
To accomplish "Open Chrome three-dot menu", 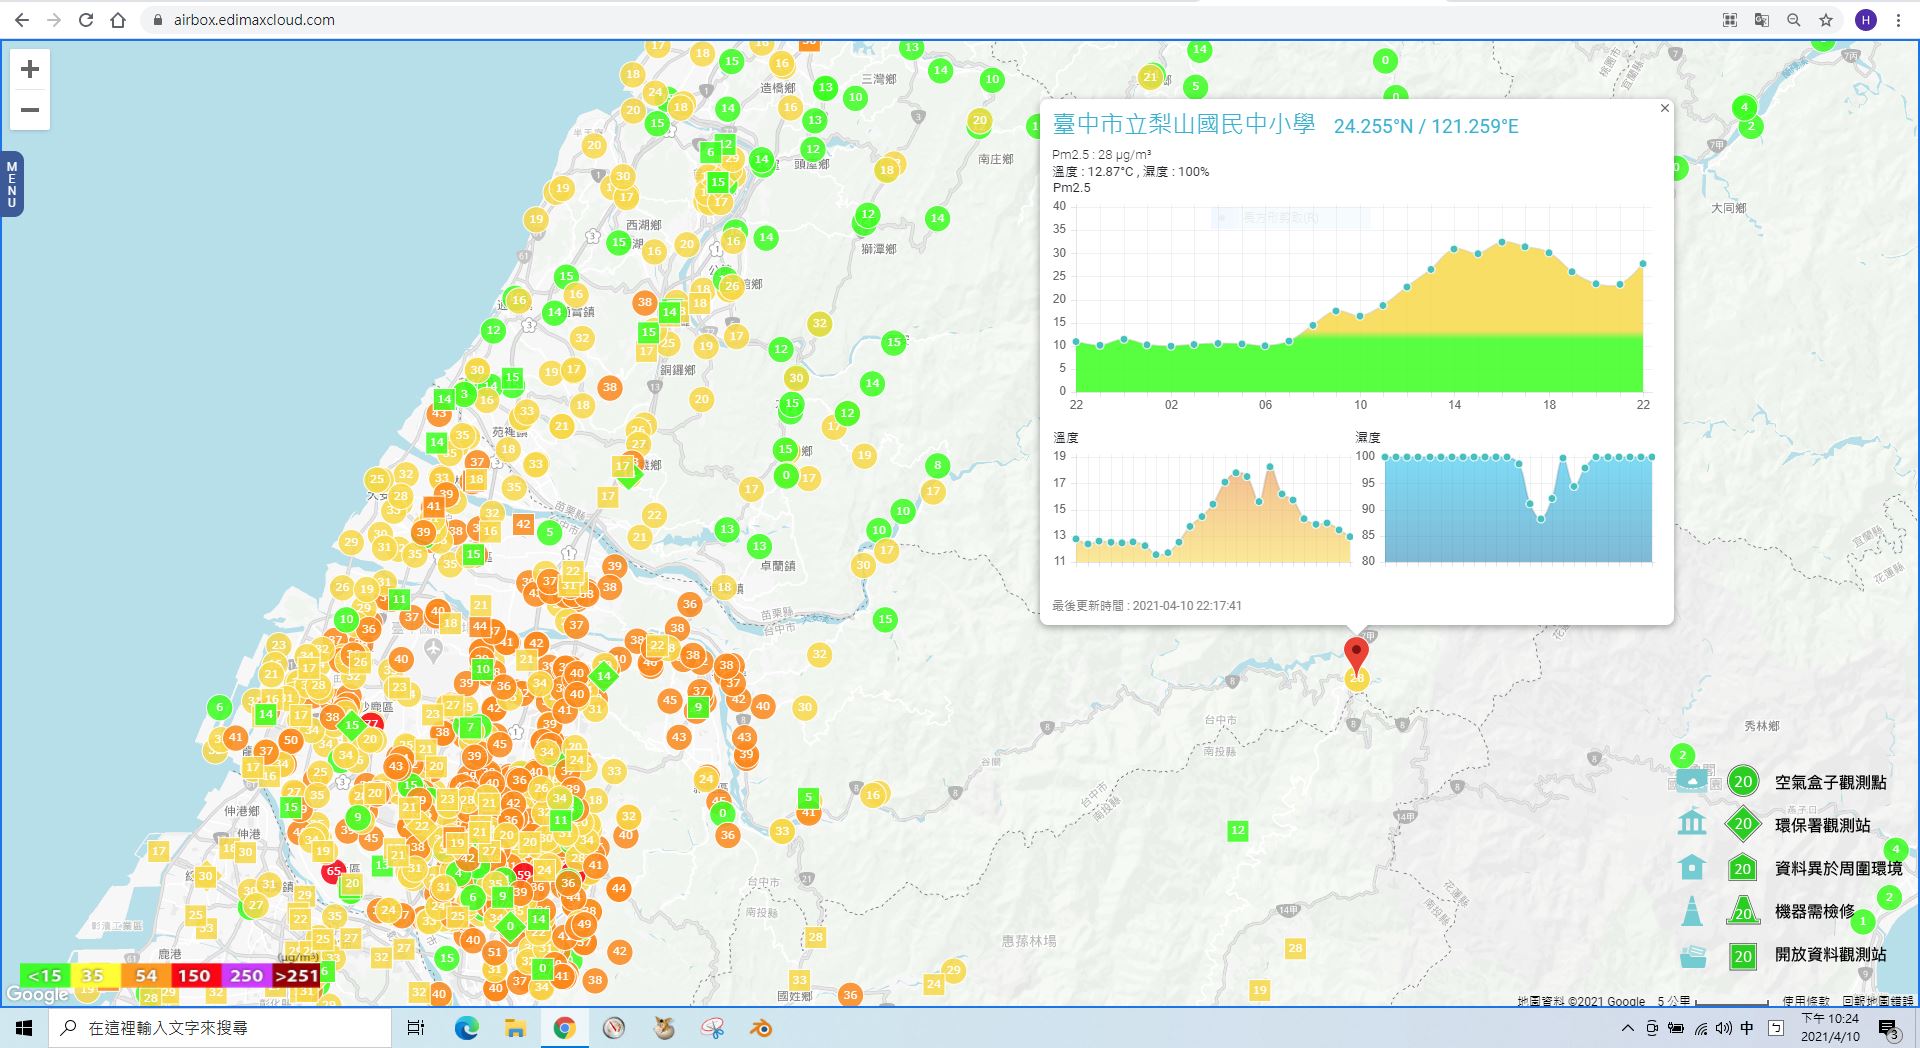I will tap(1898, 20).
